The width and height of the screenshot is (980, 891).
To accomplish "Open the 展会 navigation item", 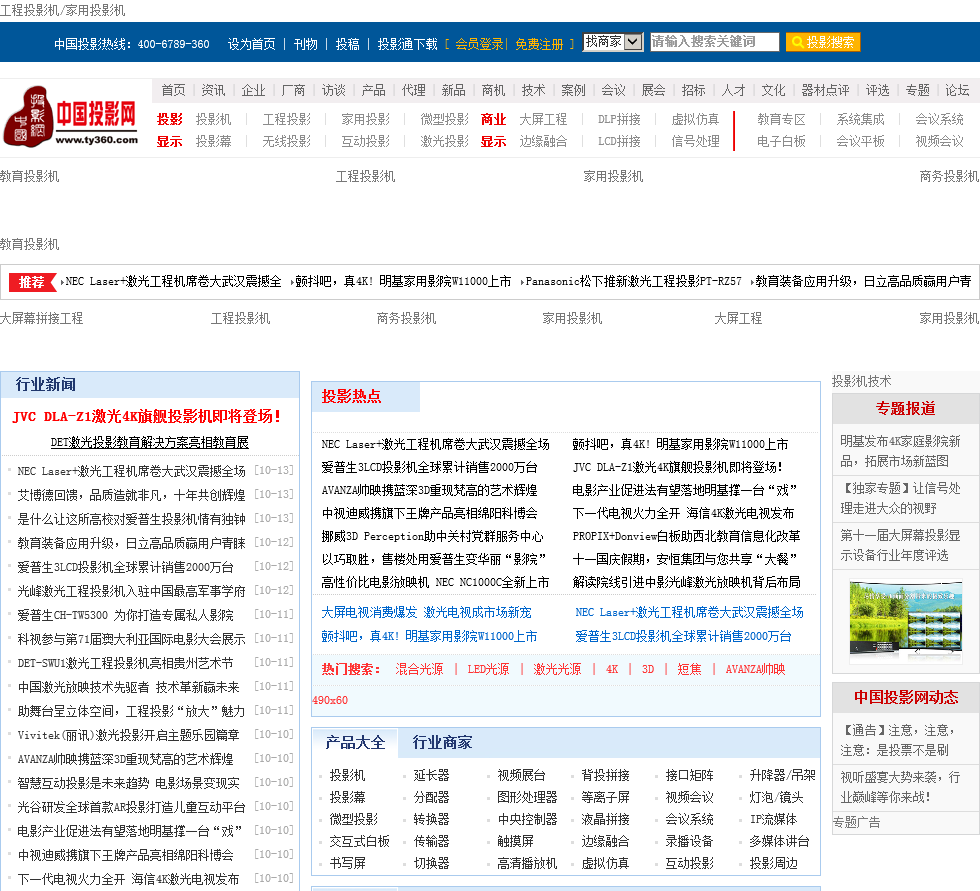I will (653, 90).
